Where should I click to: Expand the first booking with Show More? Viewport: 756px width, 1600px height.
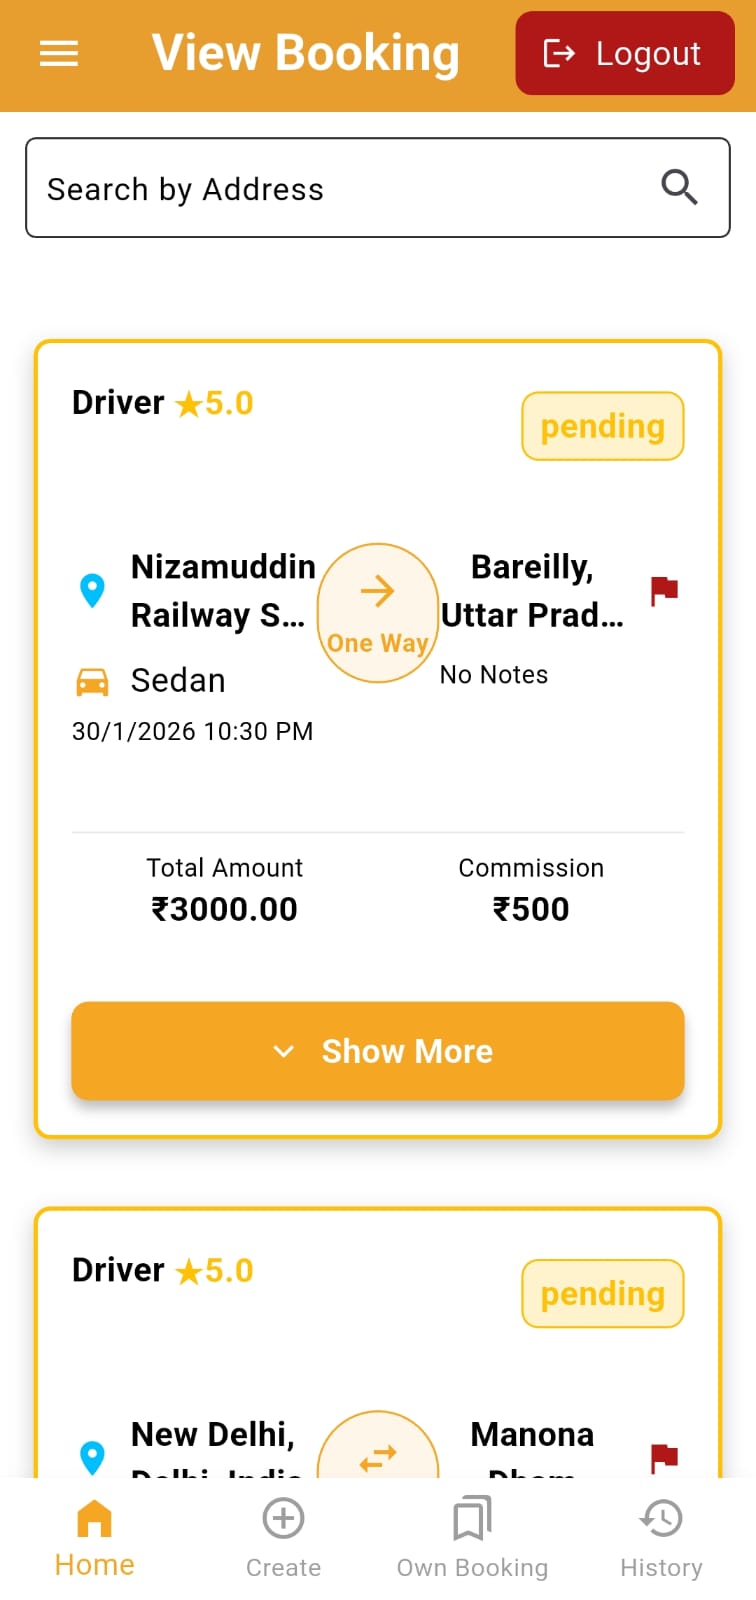coord(378,1051)
